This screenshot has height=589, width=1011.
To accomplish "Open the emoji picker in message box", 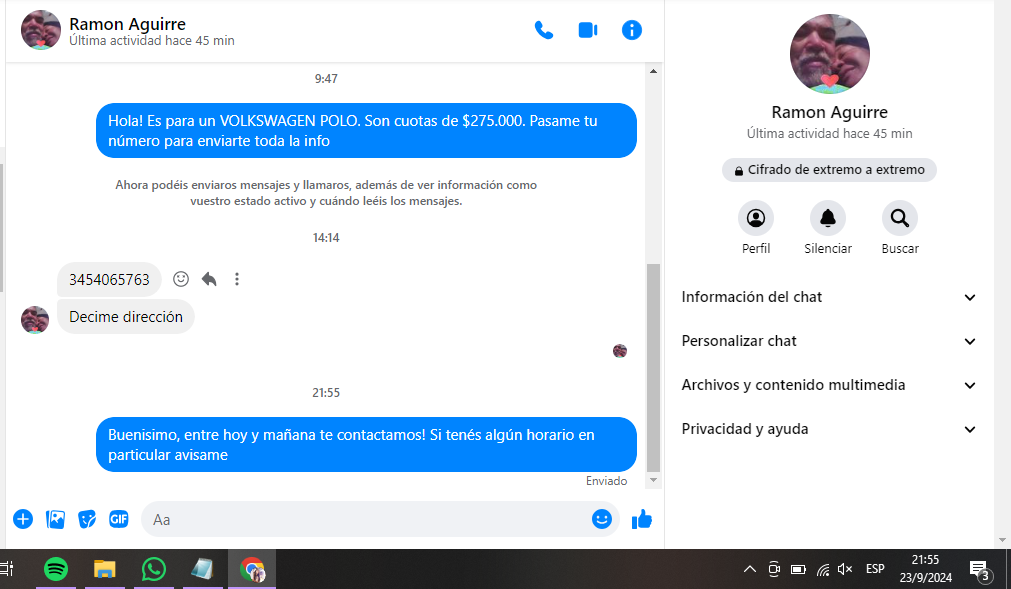I will click(x=601, y=519).
